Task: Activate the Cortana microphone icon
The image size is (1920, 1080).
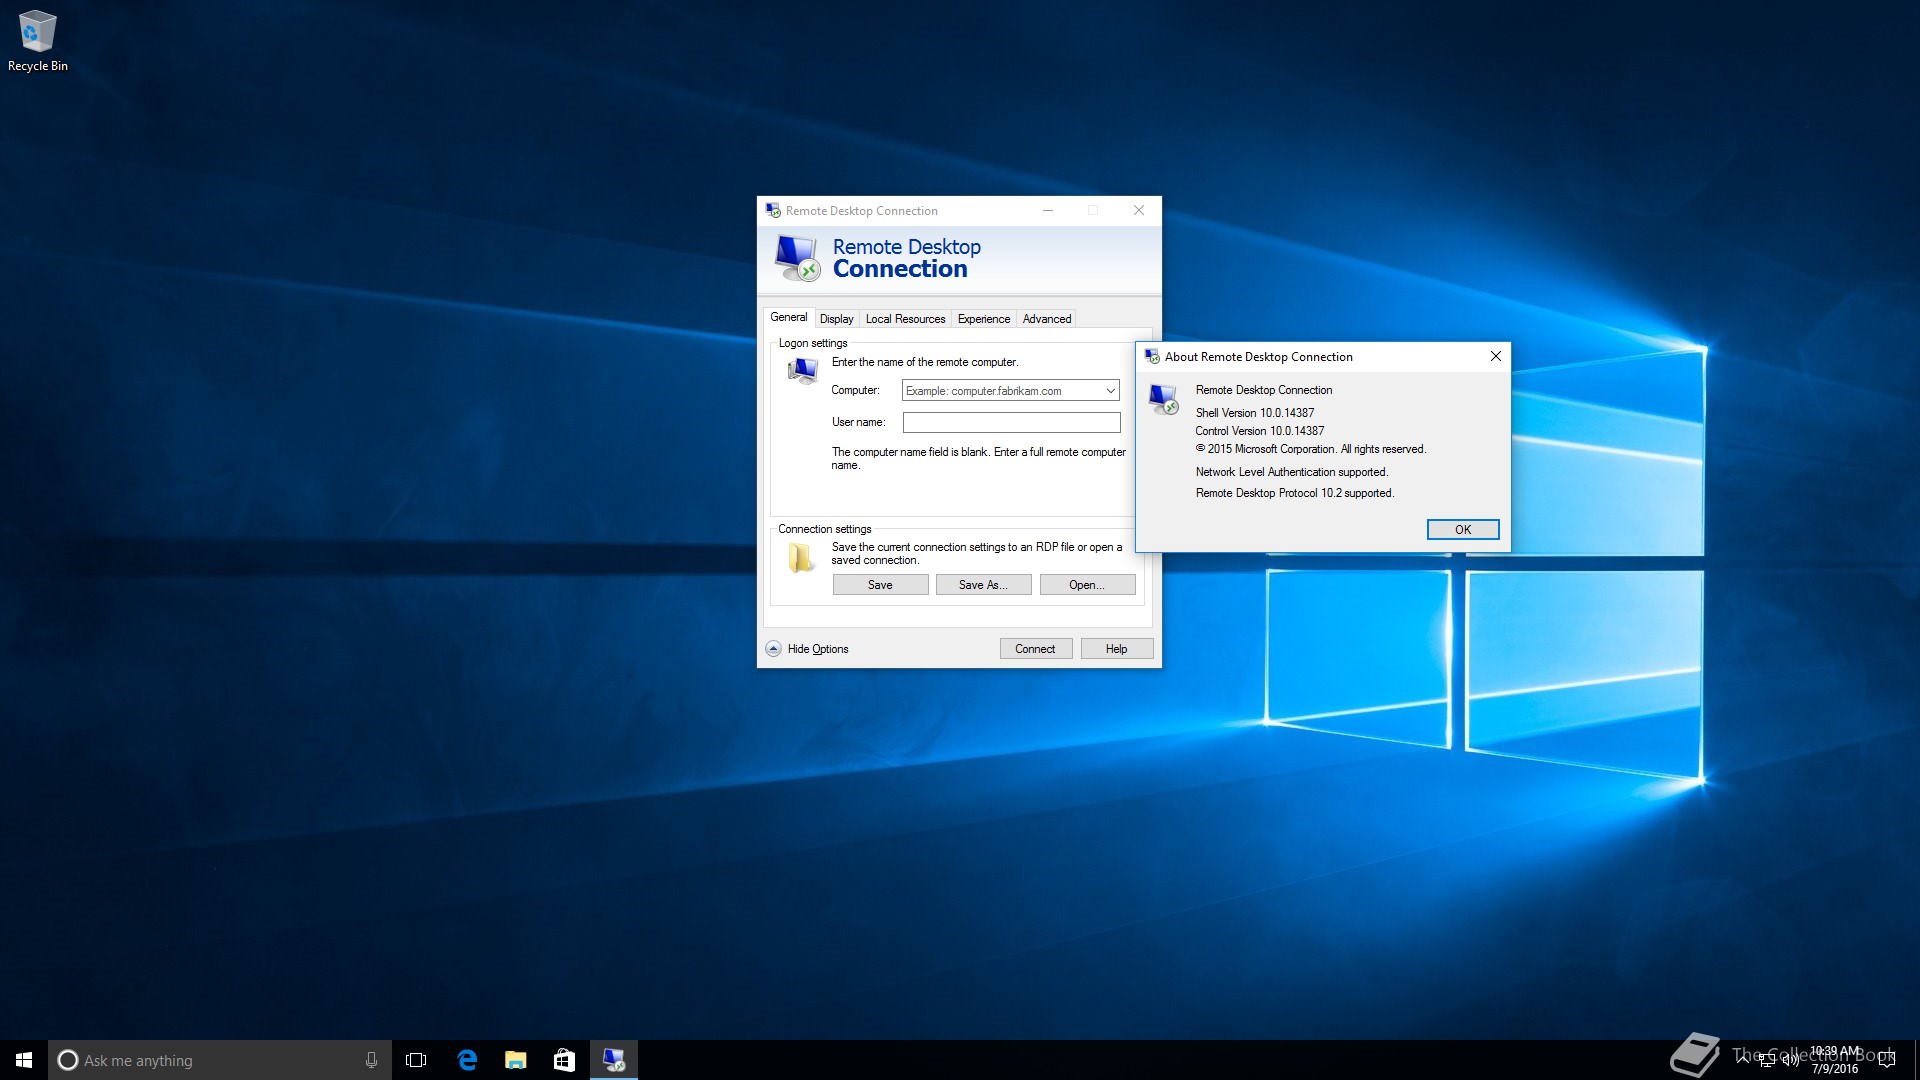Action: tap(371, 1060)
